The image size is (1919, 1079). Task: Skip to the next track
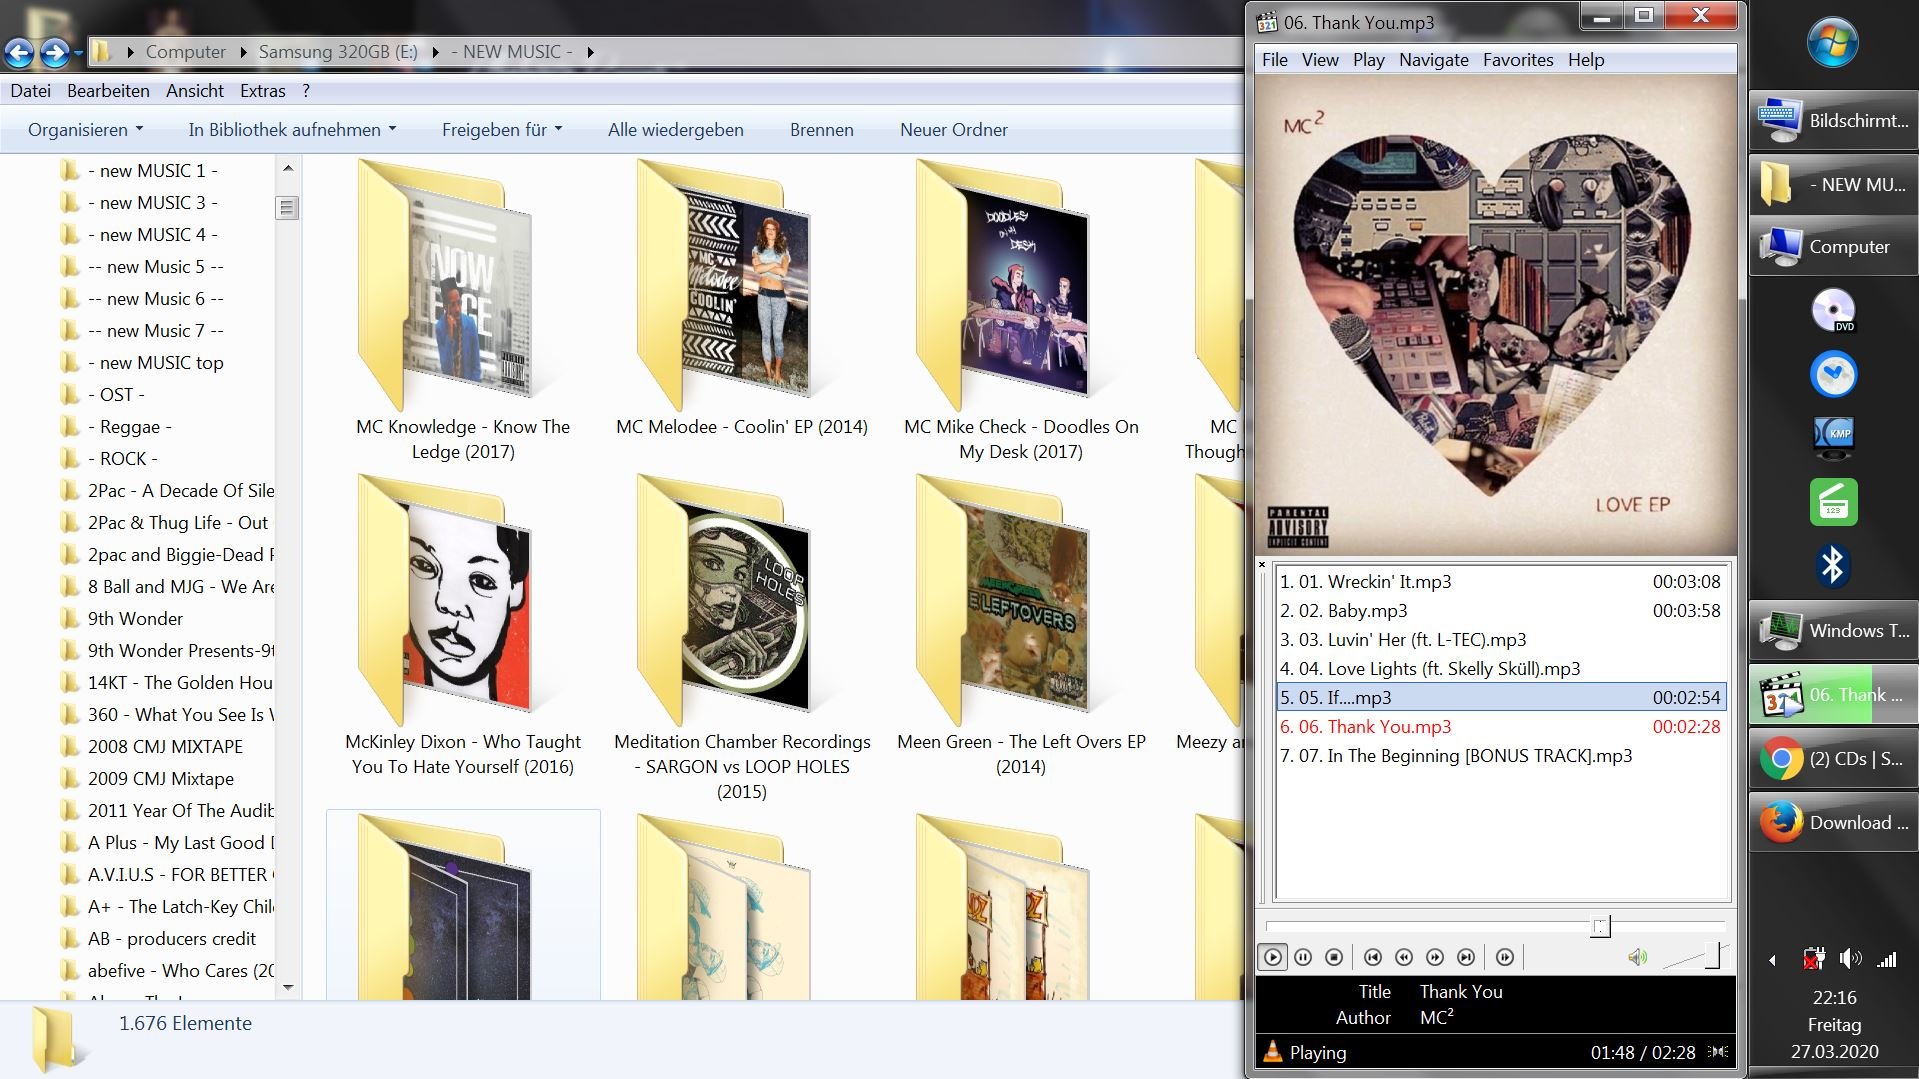click(x=1466, y=957)
